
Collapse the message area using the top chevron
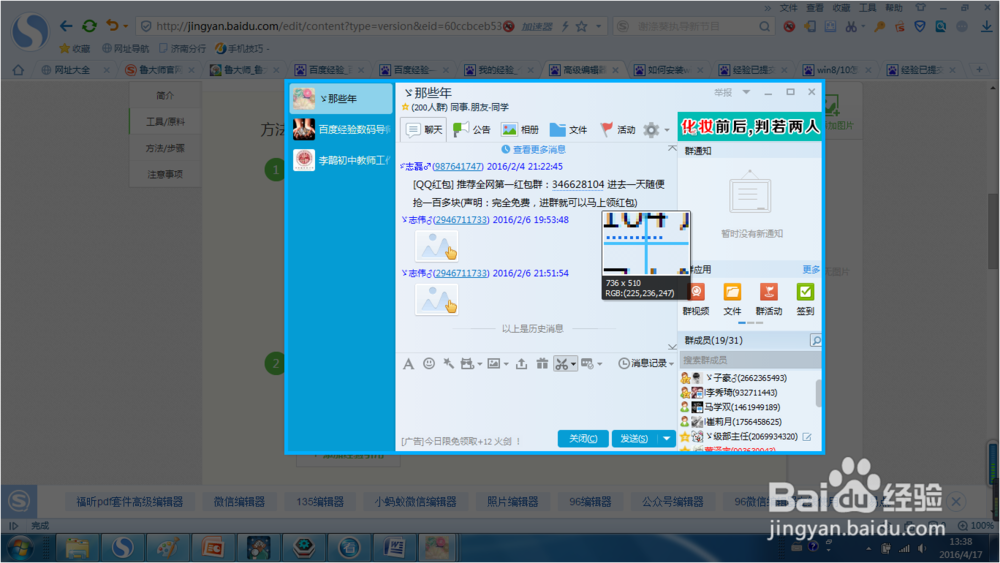click(672, 148)
